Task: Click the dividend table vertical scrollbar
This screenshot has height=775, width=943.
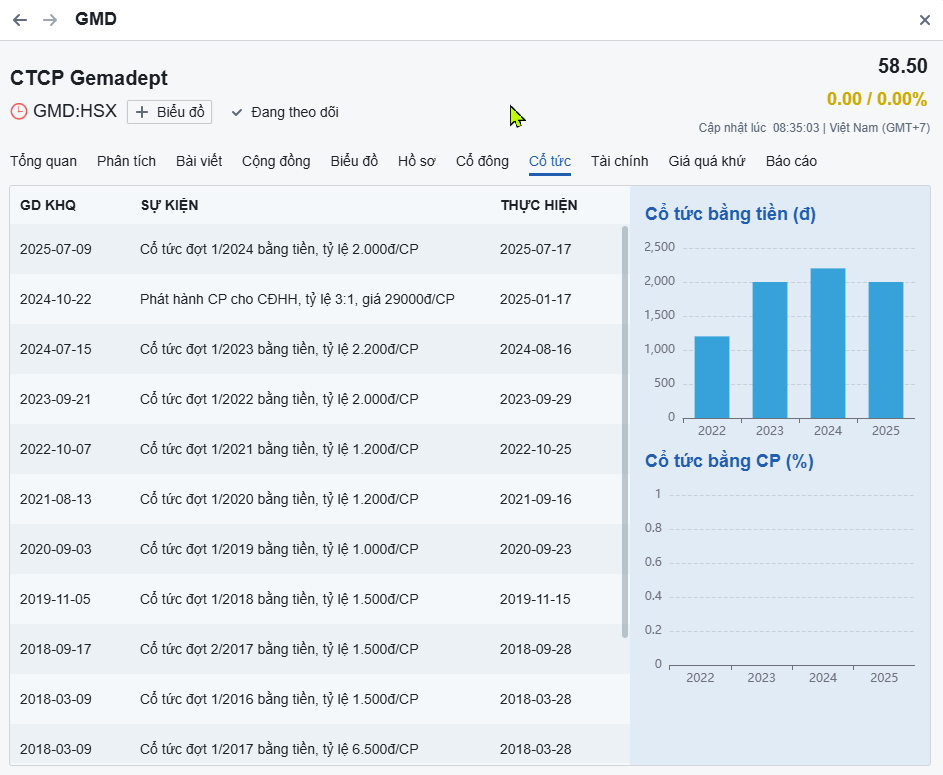Action: (x=625, y=430)
